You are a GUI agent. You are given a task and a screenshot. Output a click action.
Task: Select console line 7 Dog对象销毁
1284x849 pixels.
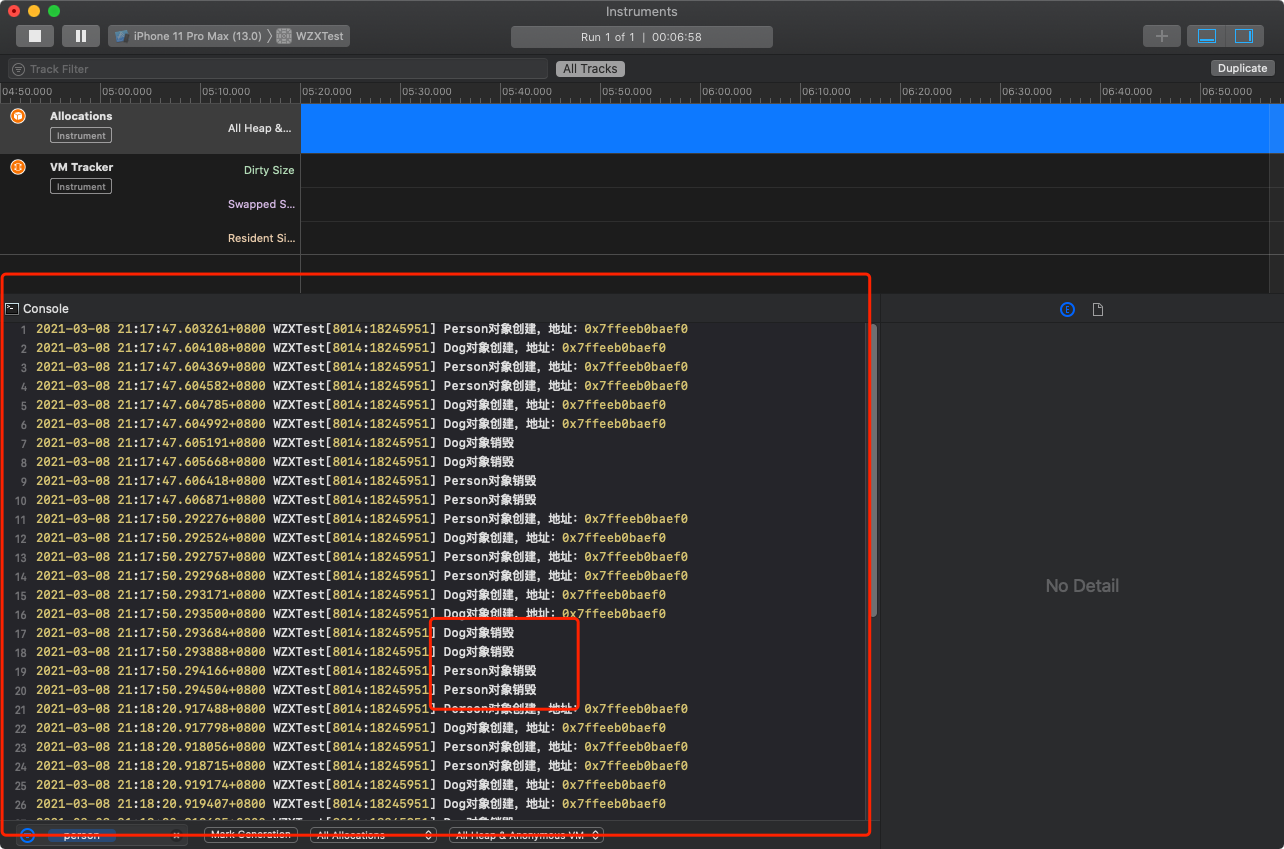434,443
